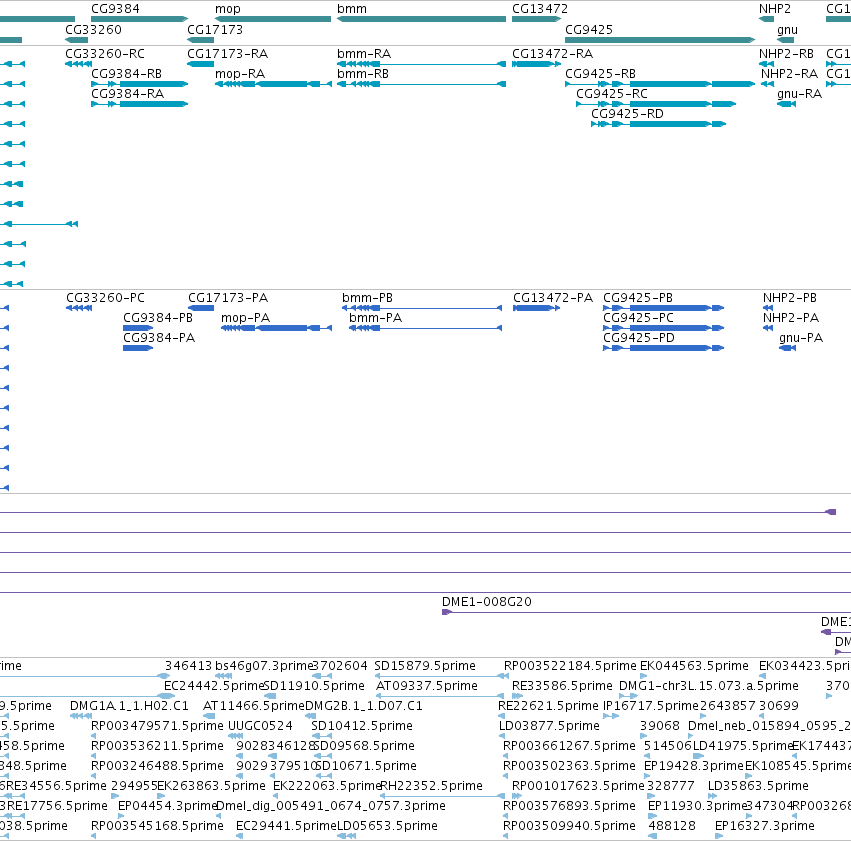Select the mop-RA transcript
Viewport: 851px width, 841px height.
tap(273, 84)
